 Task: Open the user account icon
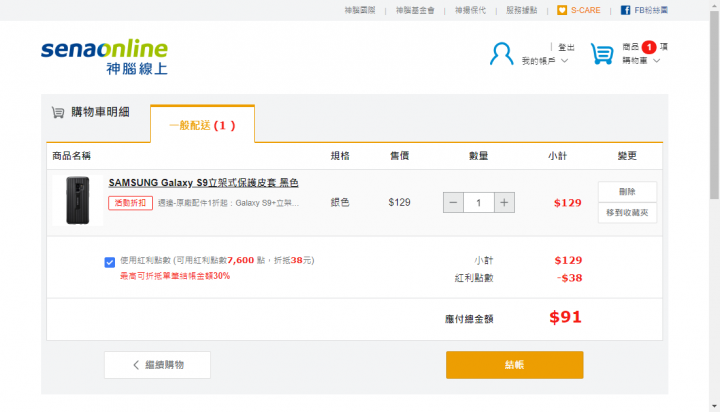(x=501, y=54)
